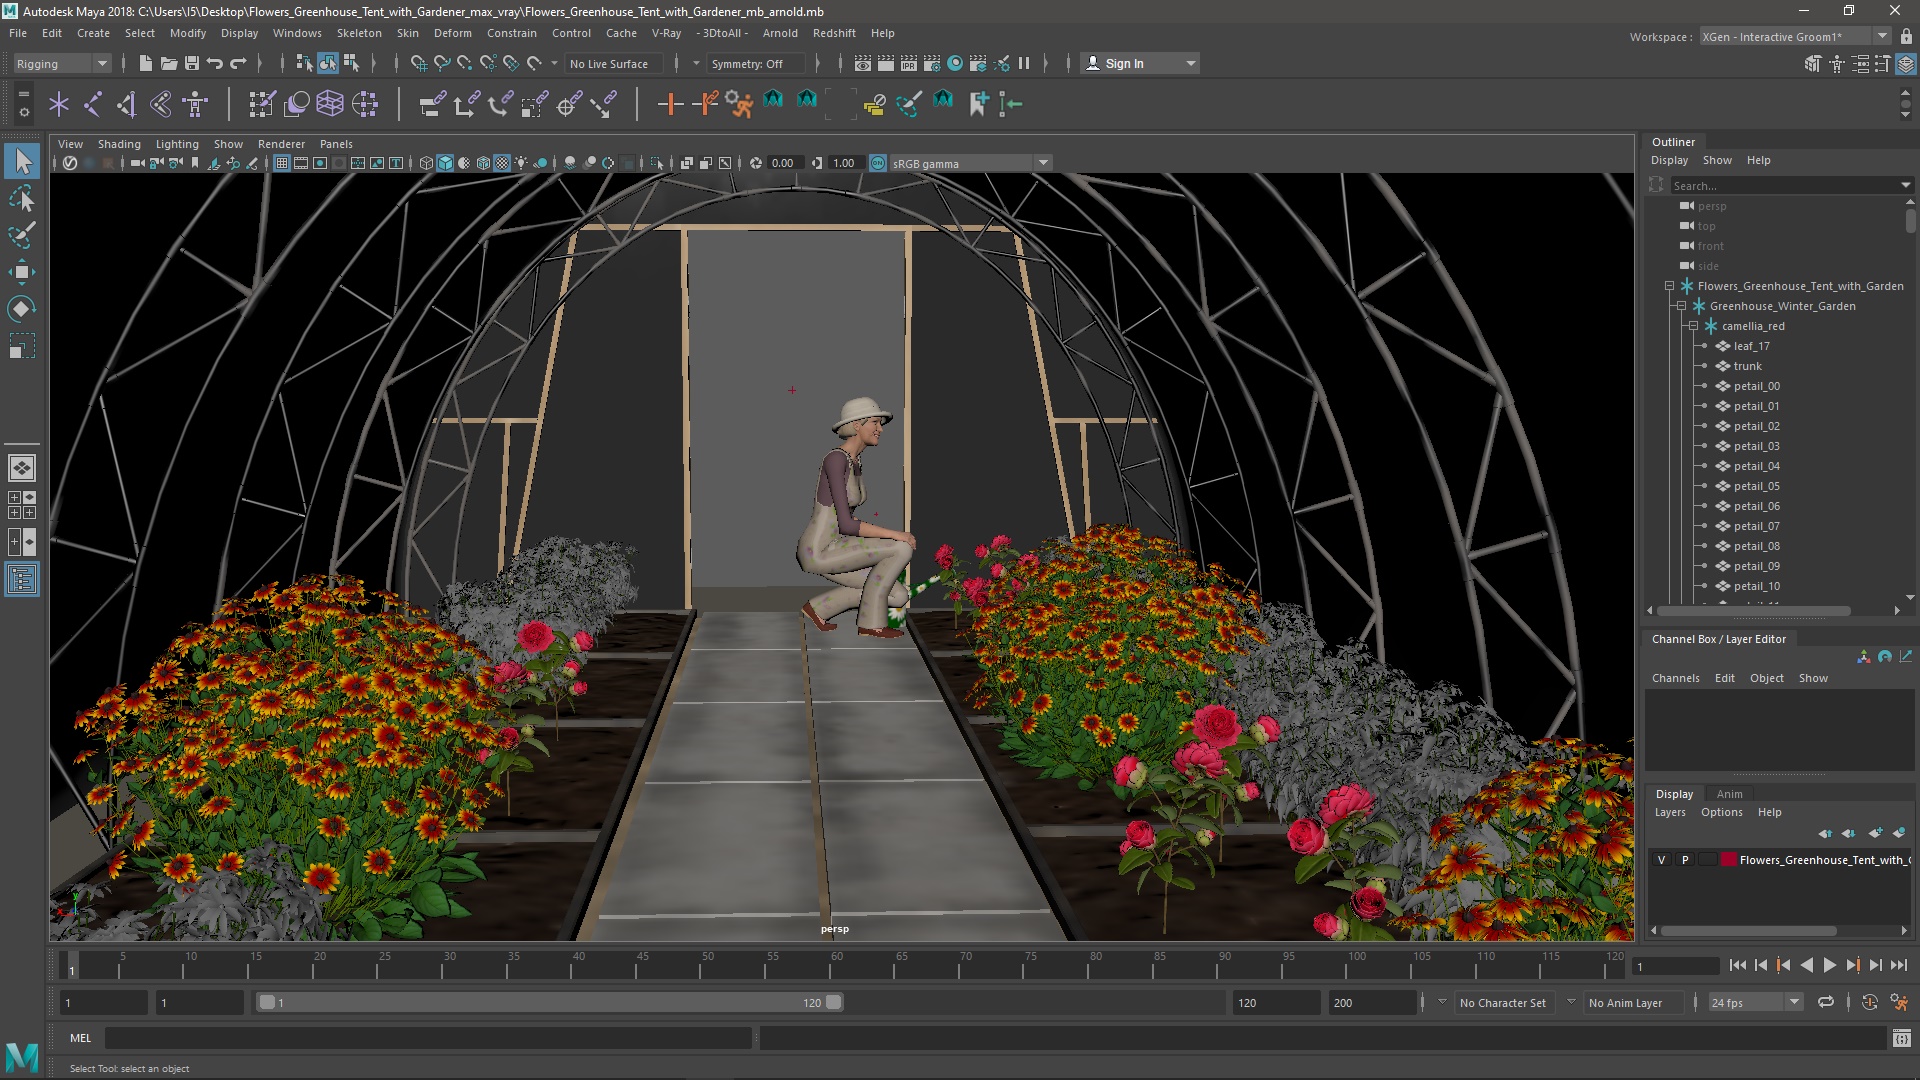The height and width of the screenshot is (1080, 1920).
Task: Activate the Paint Selection tool
Action: [22, 236]
